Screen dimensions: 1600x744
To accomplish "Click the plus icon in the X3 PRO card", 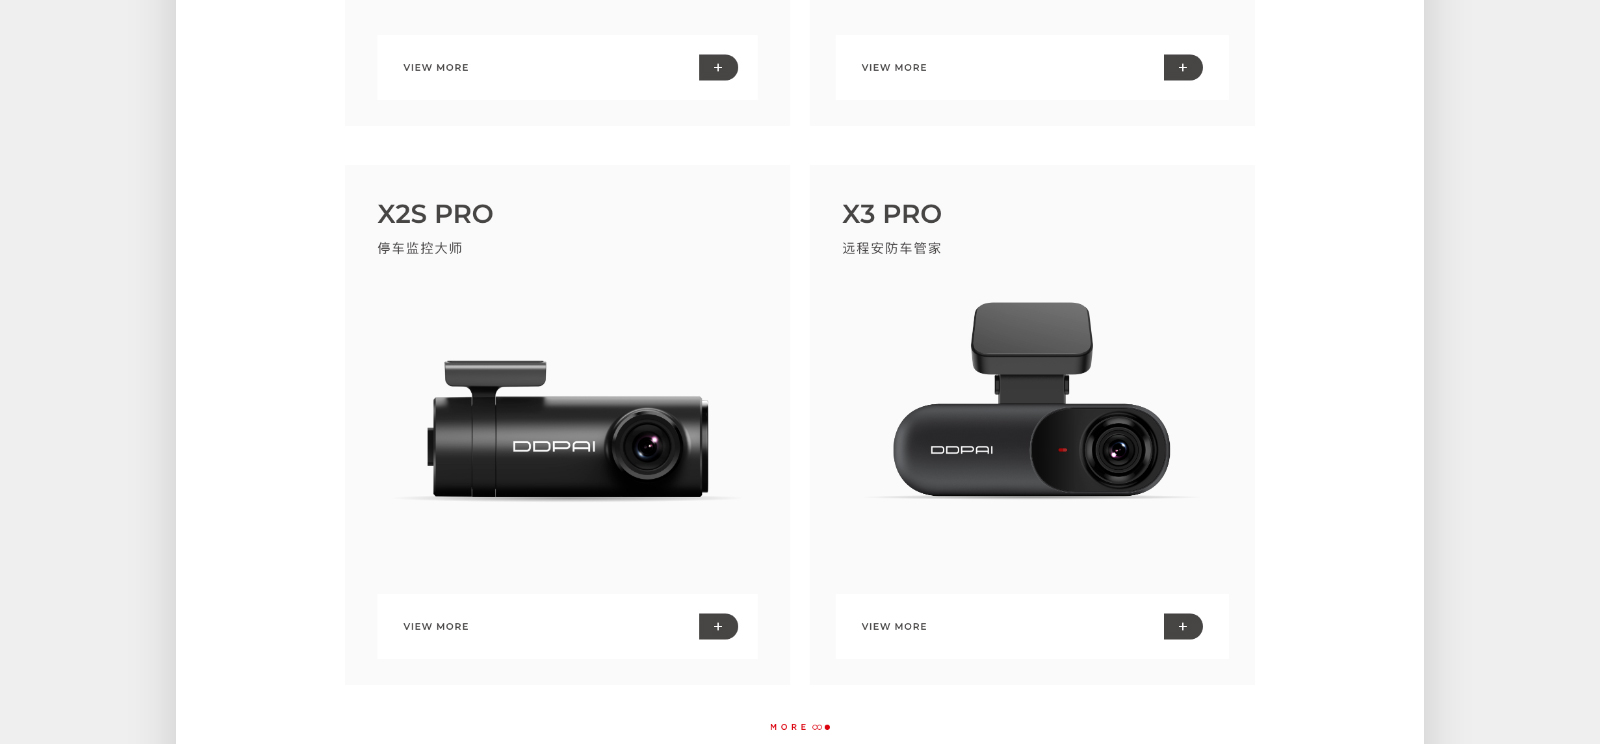I will tap(1183, 626).
